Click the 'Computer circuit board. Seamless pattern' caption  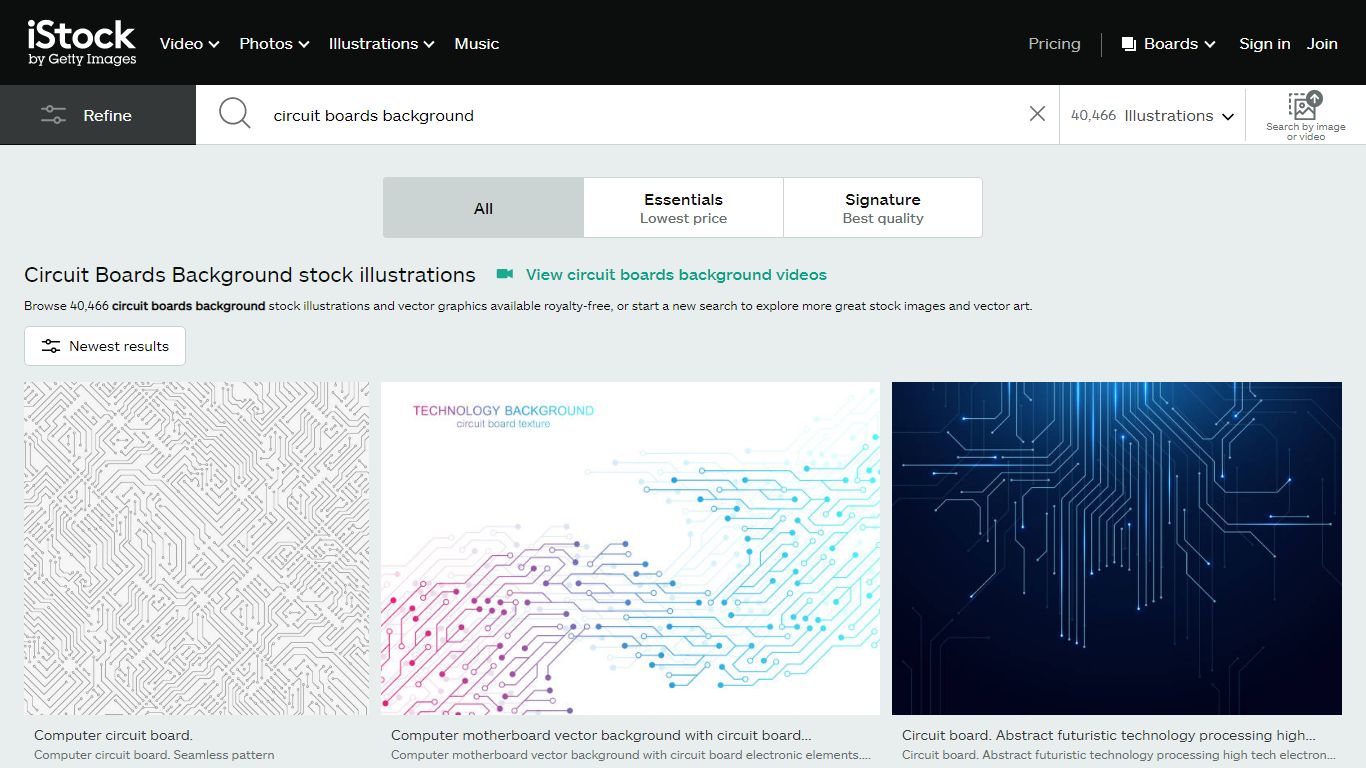point(154,755)
